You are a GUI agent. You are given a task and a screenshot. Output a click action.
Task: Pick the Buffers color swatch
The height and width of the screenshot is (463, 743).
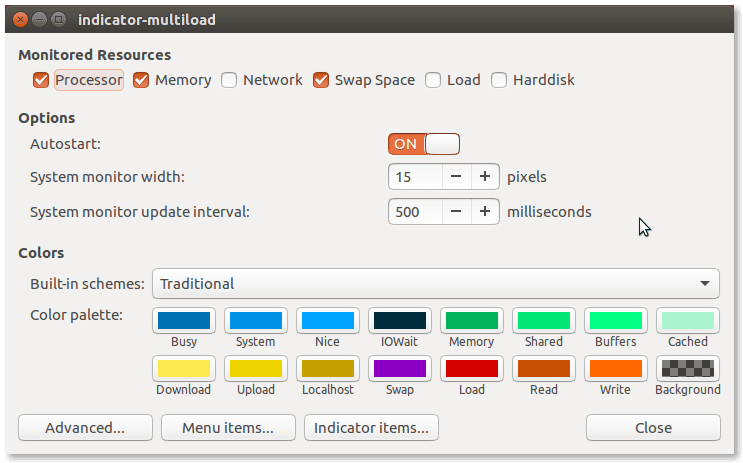[616, 321]
